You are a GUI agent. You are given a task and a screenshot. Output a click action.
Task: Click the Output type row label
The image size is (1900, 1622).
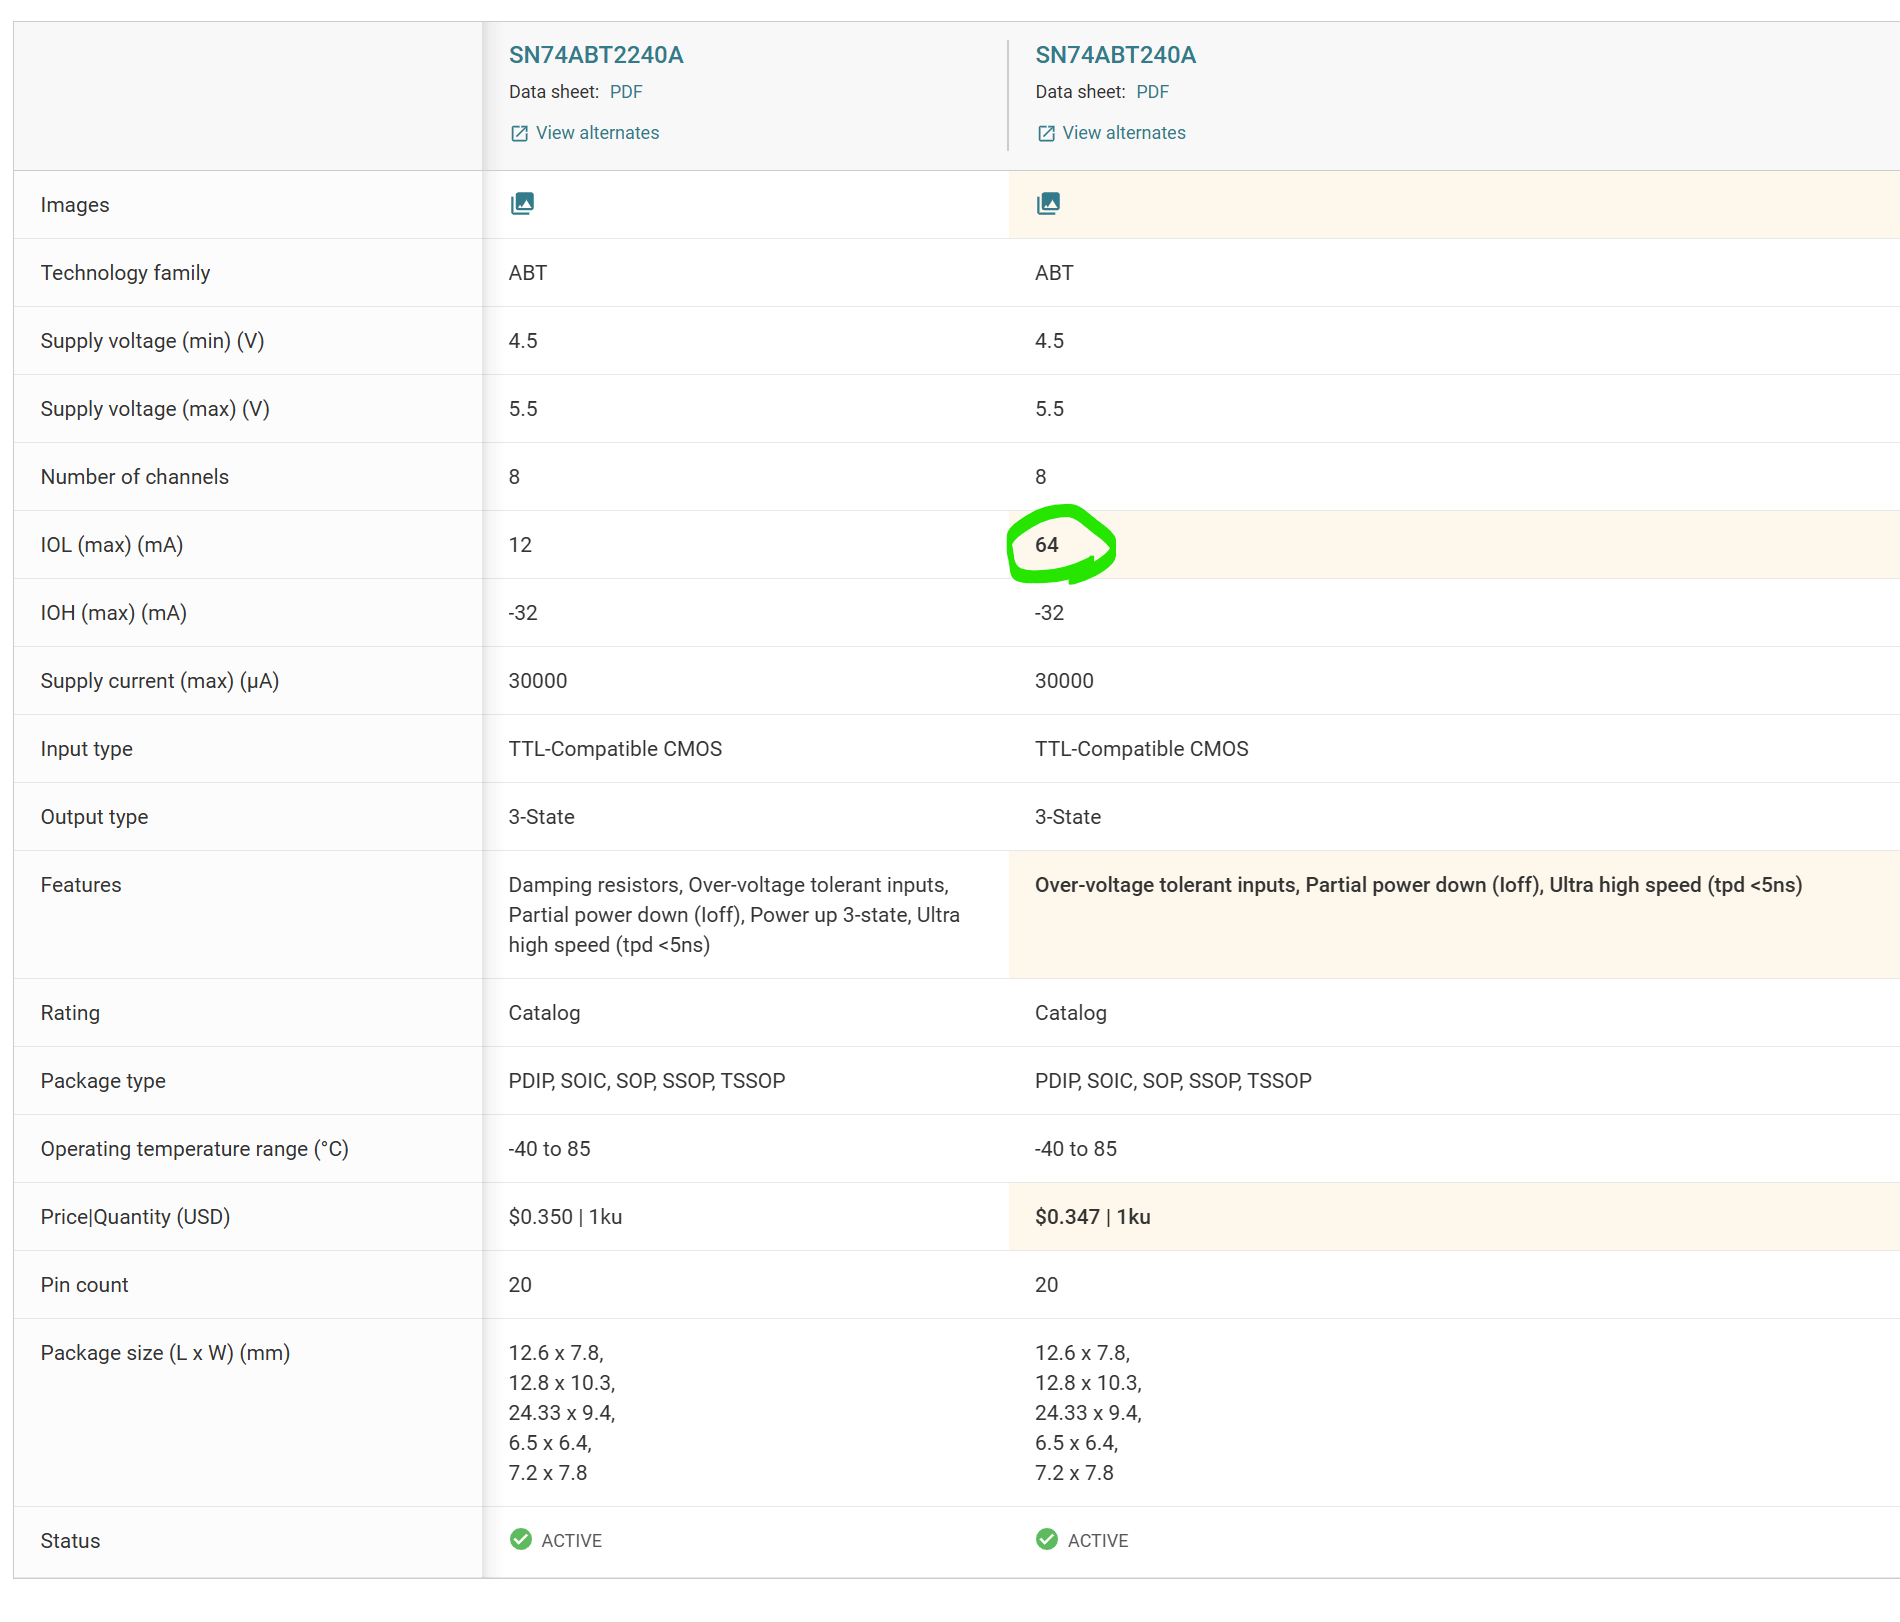click(94, 817)
